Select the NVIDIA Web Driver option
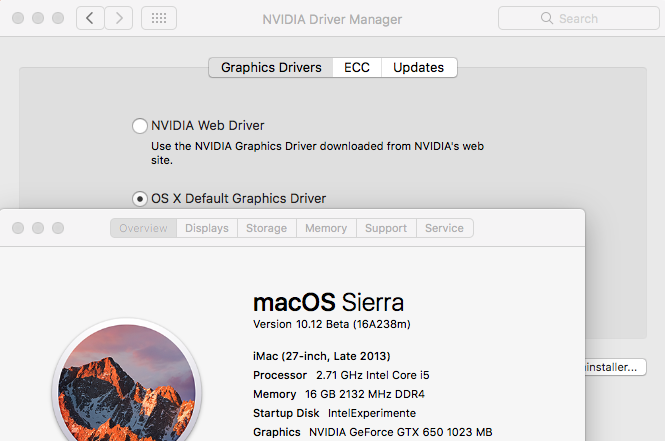665x441 pixels. point(140,126)
